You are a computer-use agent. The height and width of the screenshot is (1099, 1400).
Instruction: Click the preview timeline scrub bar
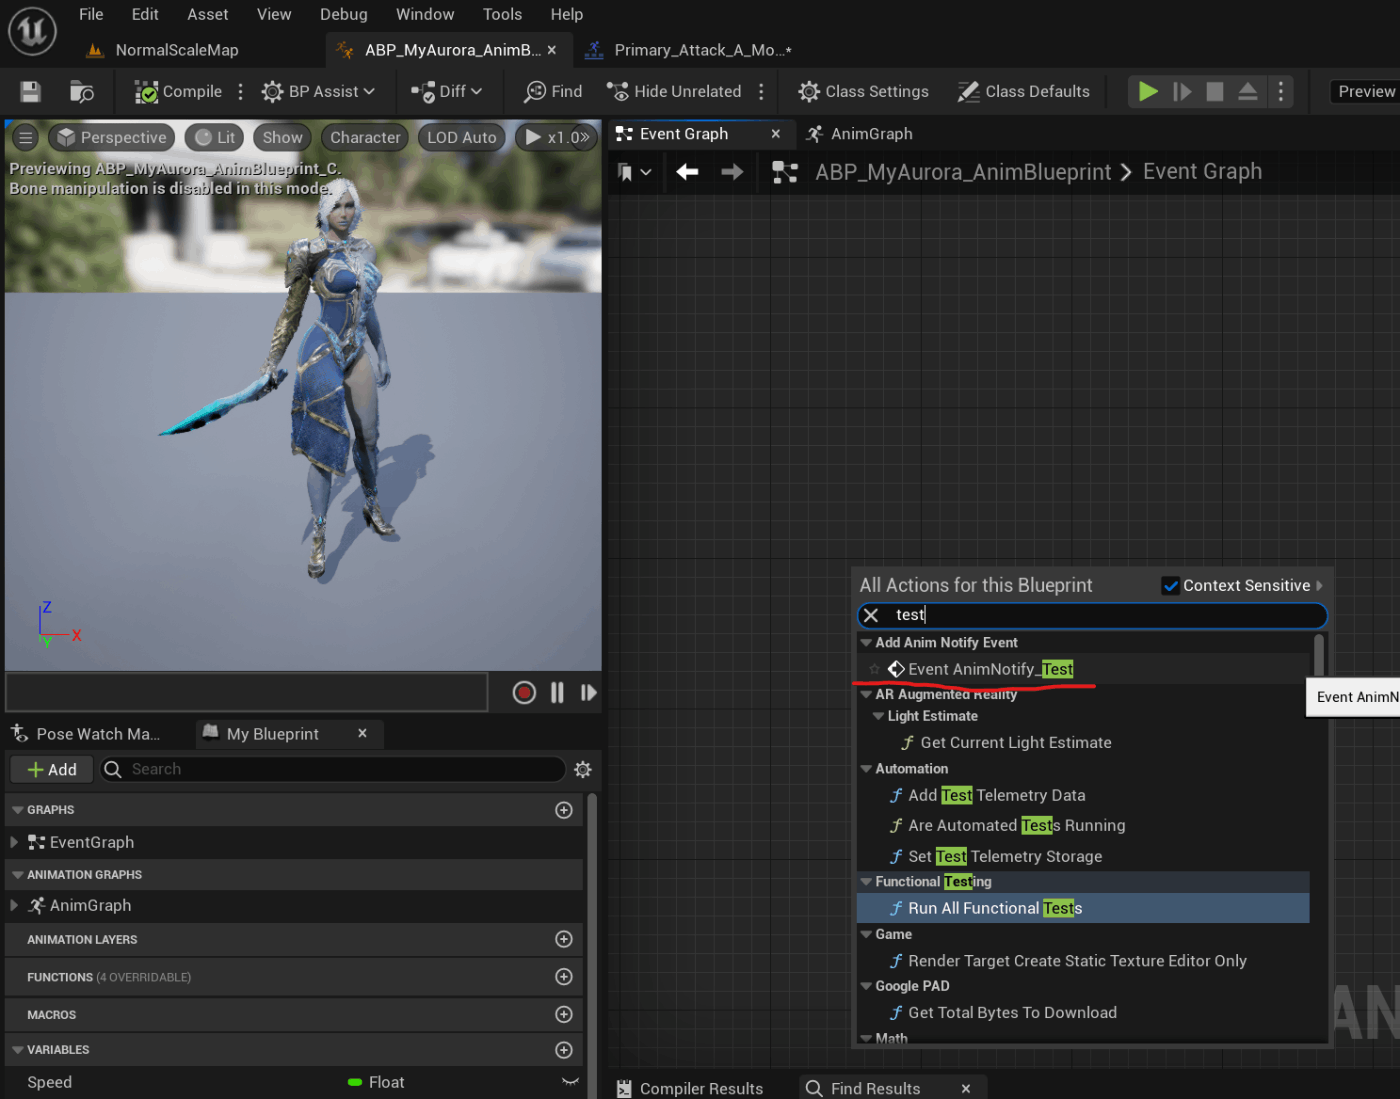tap(246, 692)
